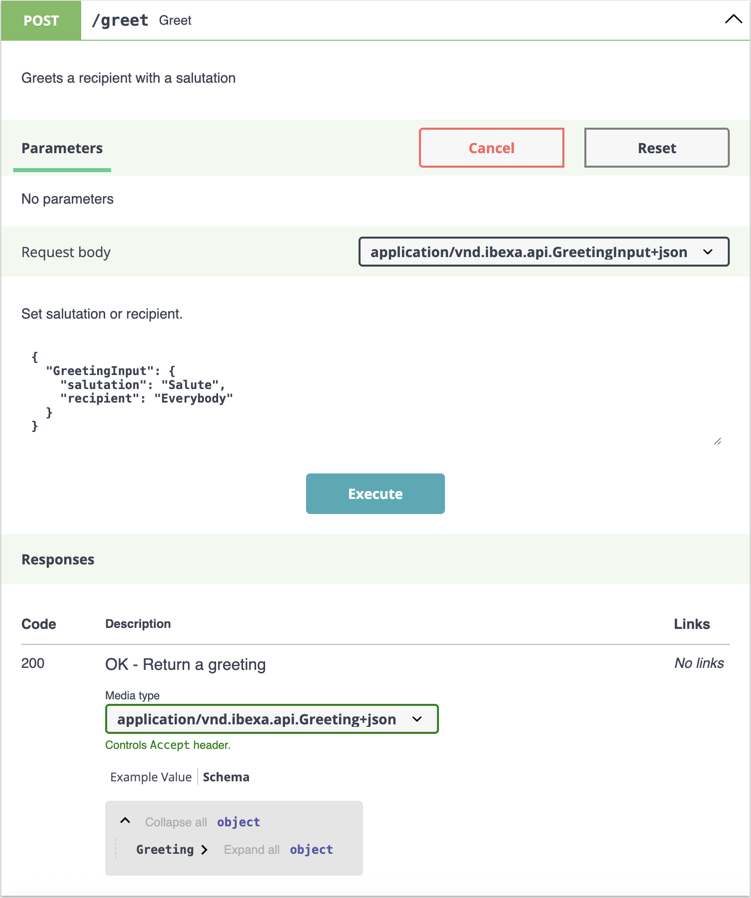Click the POST method badge
Screen dimensions: 751x898
pos(41,20)
